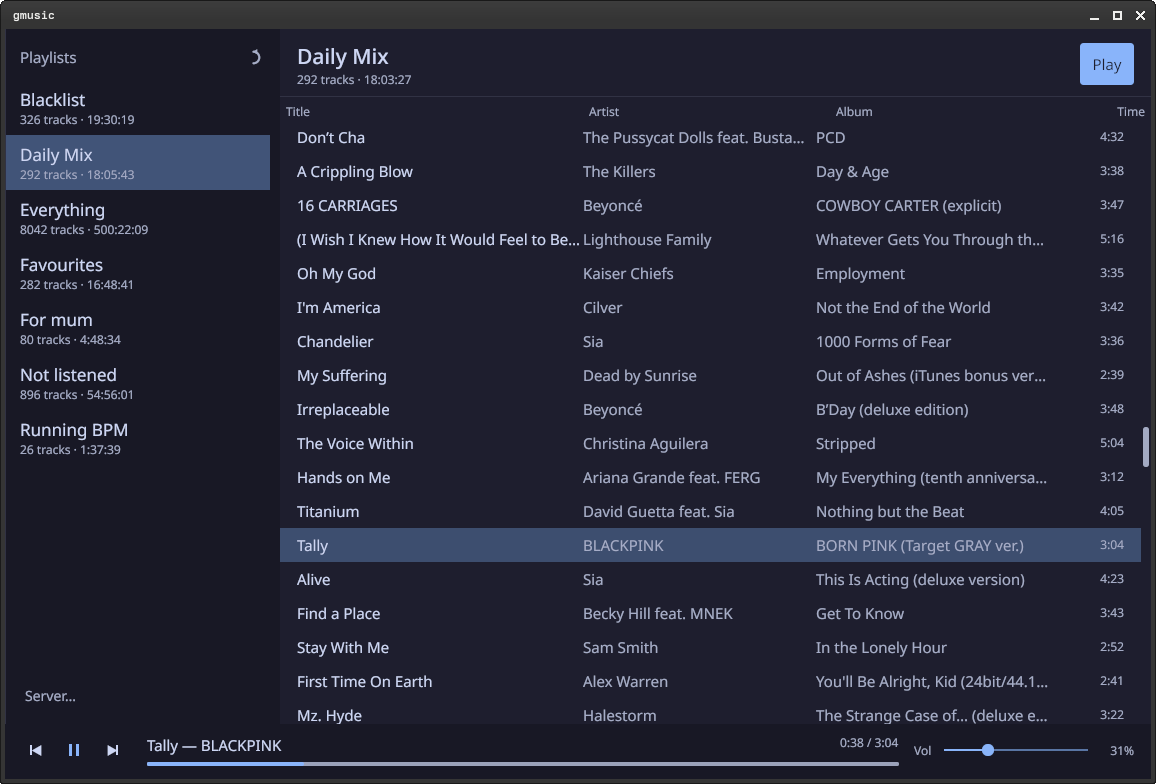
Task: Open the Everything playlist
Action: (x=138, y=218)
